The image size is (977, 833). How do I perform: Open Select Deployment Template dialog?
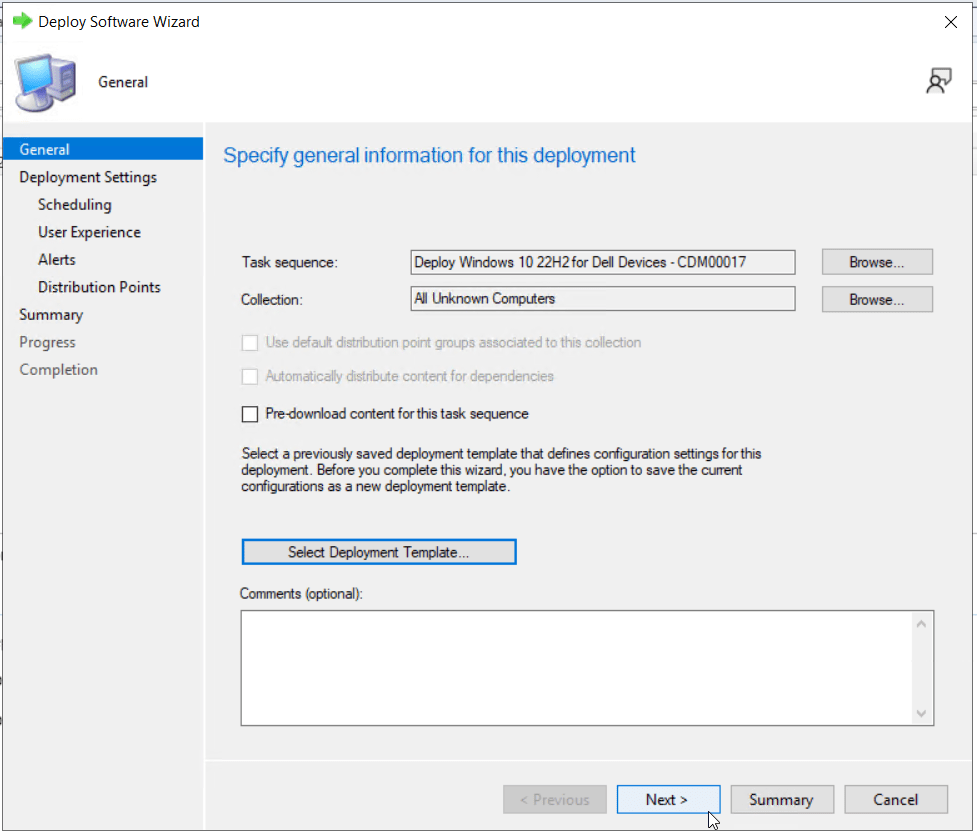point(378,552)
